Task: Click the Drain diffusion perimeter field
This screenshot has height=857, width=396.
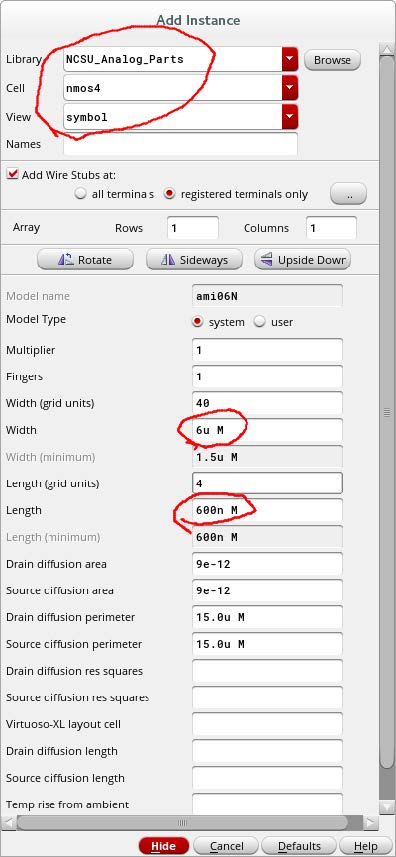Action: 268,617
